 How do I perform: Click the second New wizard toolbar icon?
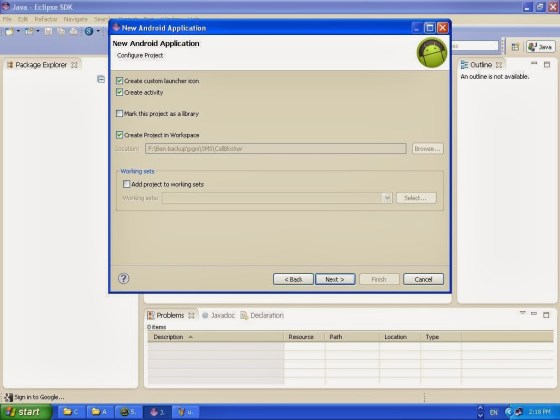tap(29, 31)
